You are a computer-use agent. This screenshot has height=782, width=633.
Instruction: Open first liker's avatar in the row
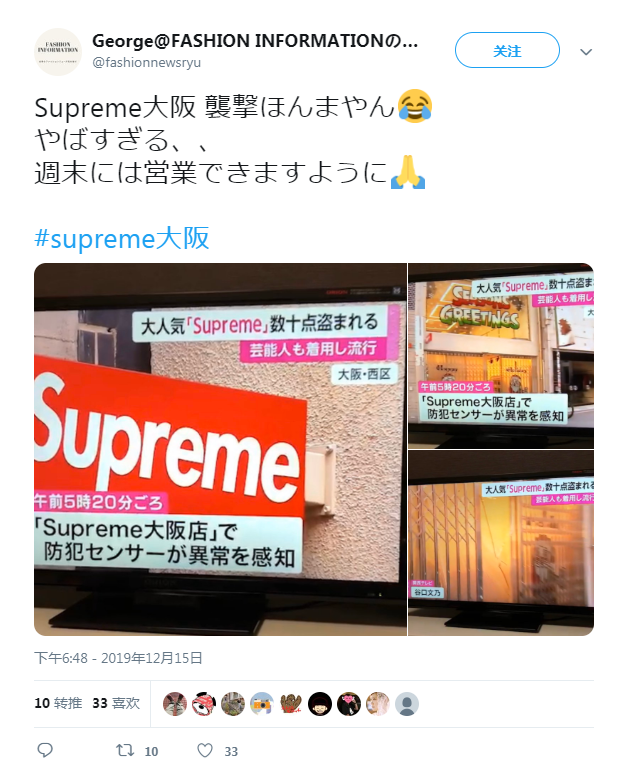(x=175, y=704)
